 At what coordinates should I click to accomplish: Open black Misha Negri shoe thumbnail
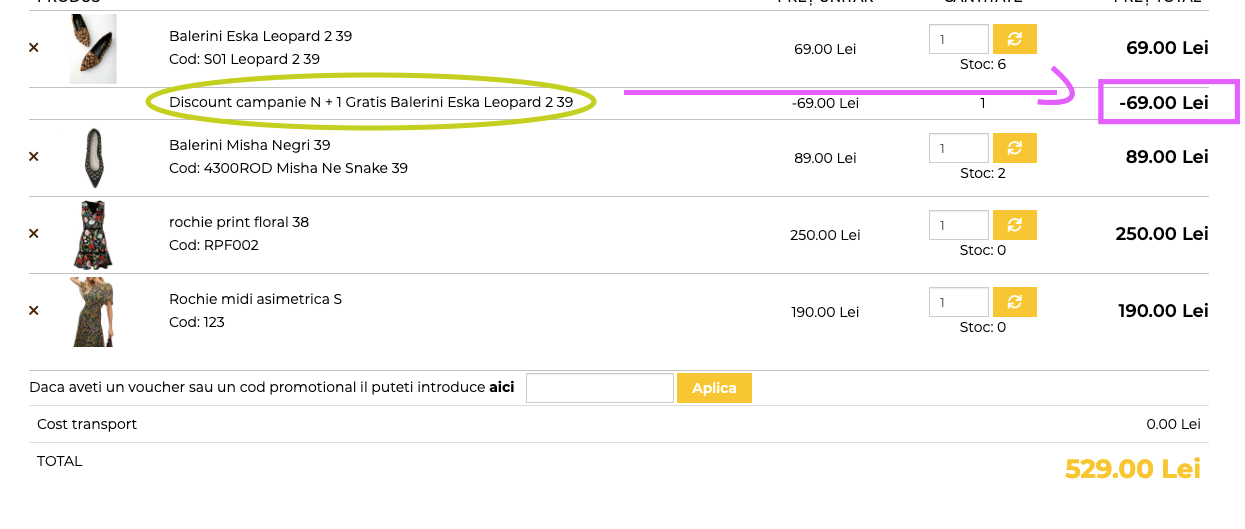tap(93, 158)
